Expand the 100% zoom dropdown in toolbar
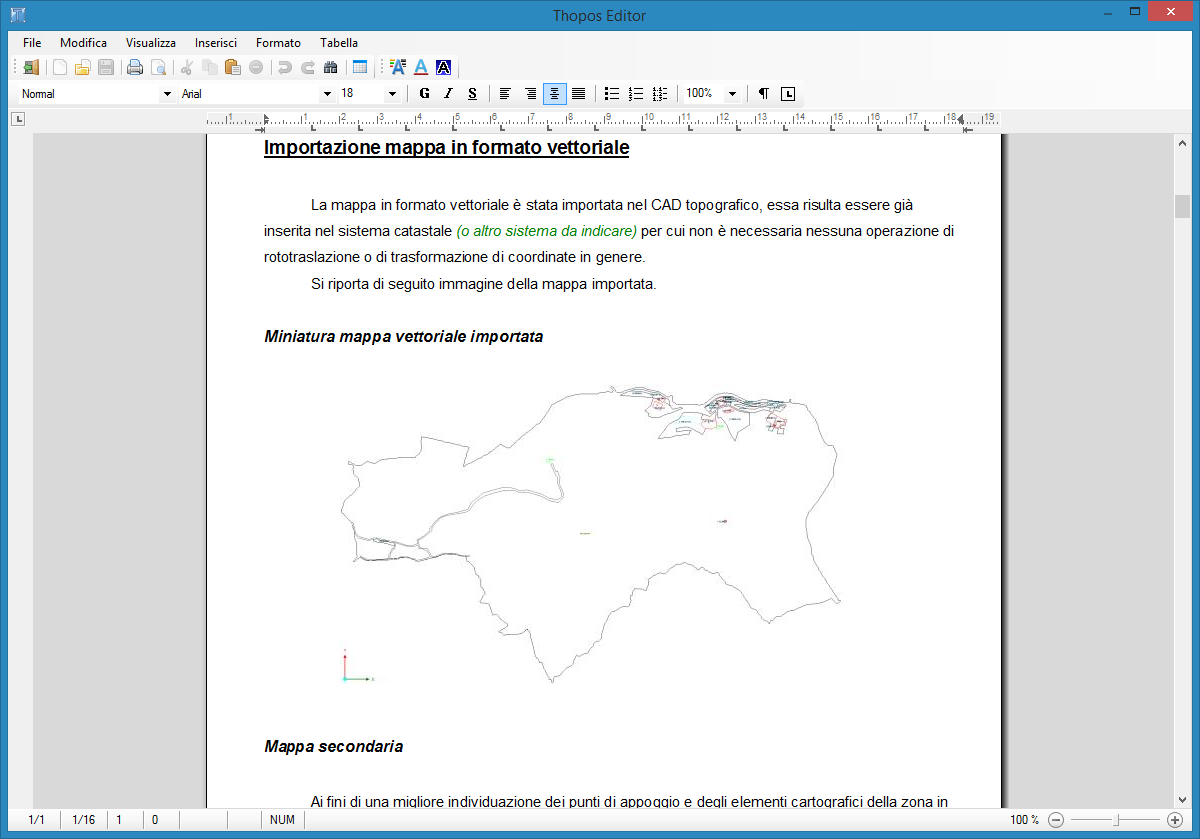This screenshot has width=1200, height=839. 733,94
